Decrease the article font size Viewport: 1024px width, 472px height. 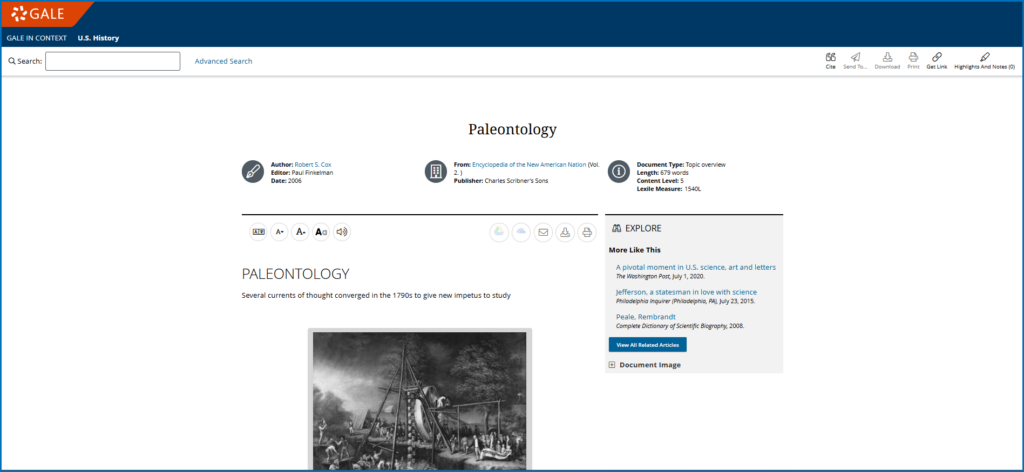[280, 232]
